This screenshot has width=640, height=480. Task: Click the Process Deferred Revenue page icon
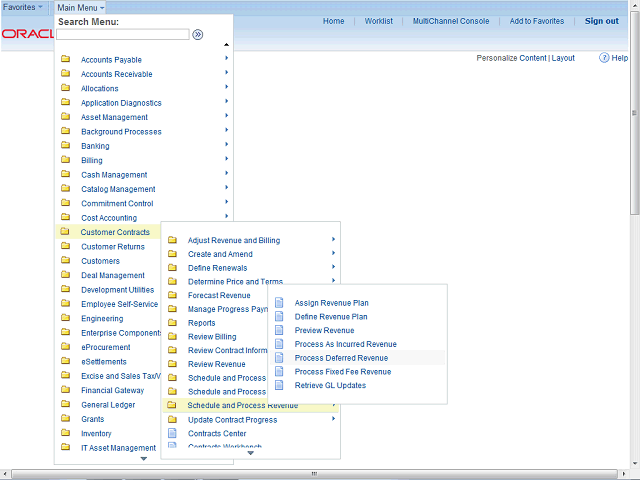(x=279, y=357)
